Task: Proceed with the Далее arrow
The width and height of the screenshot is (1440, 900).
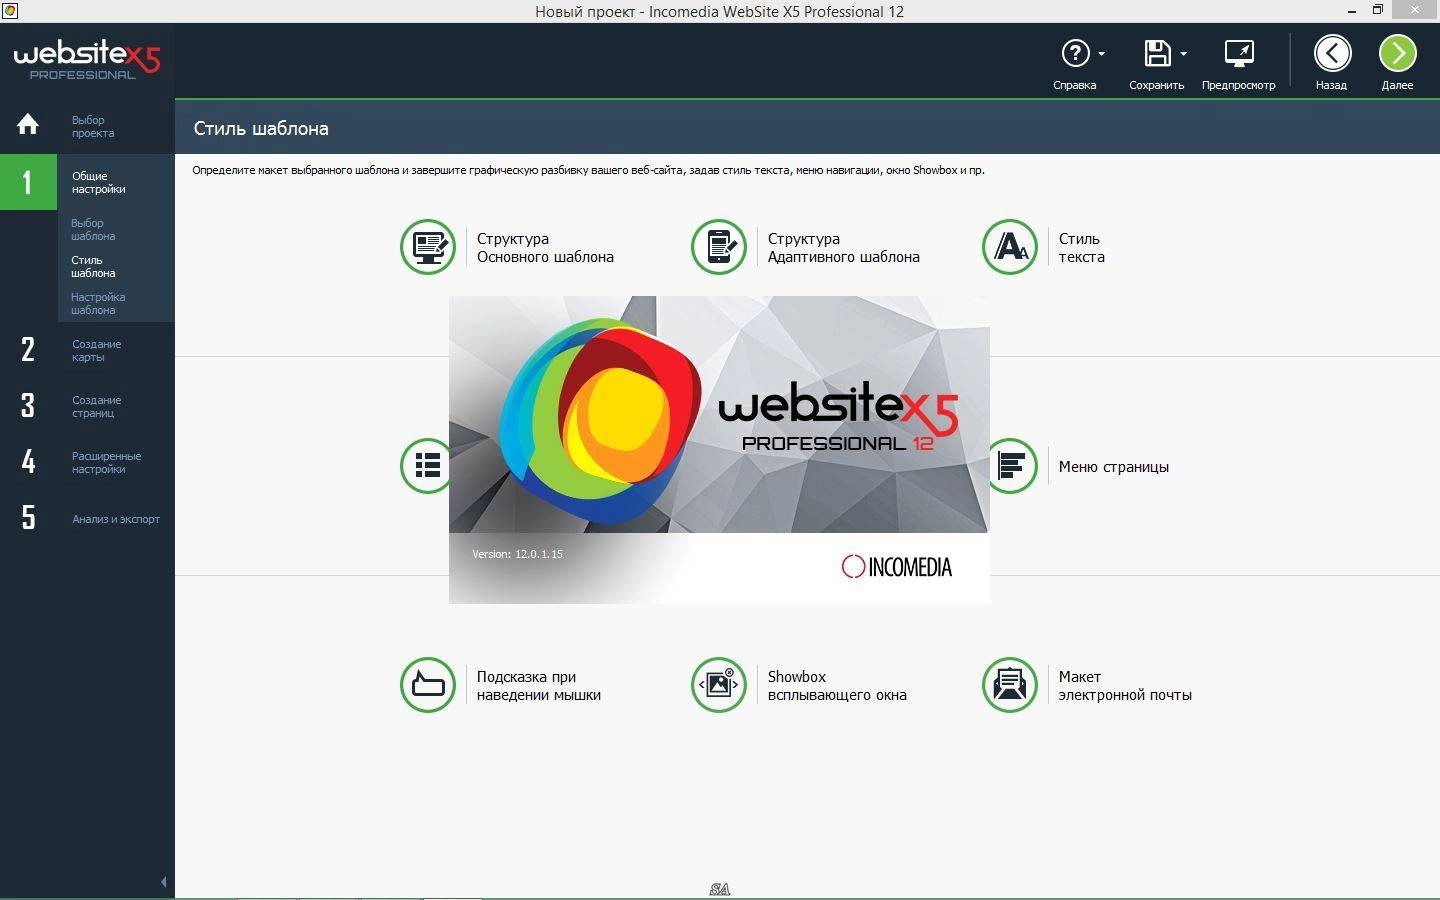Action: pyautogui.click(x=1398, y=53)
